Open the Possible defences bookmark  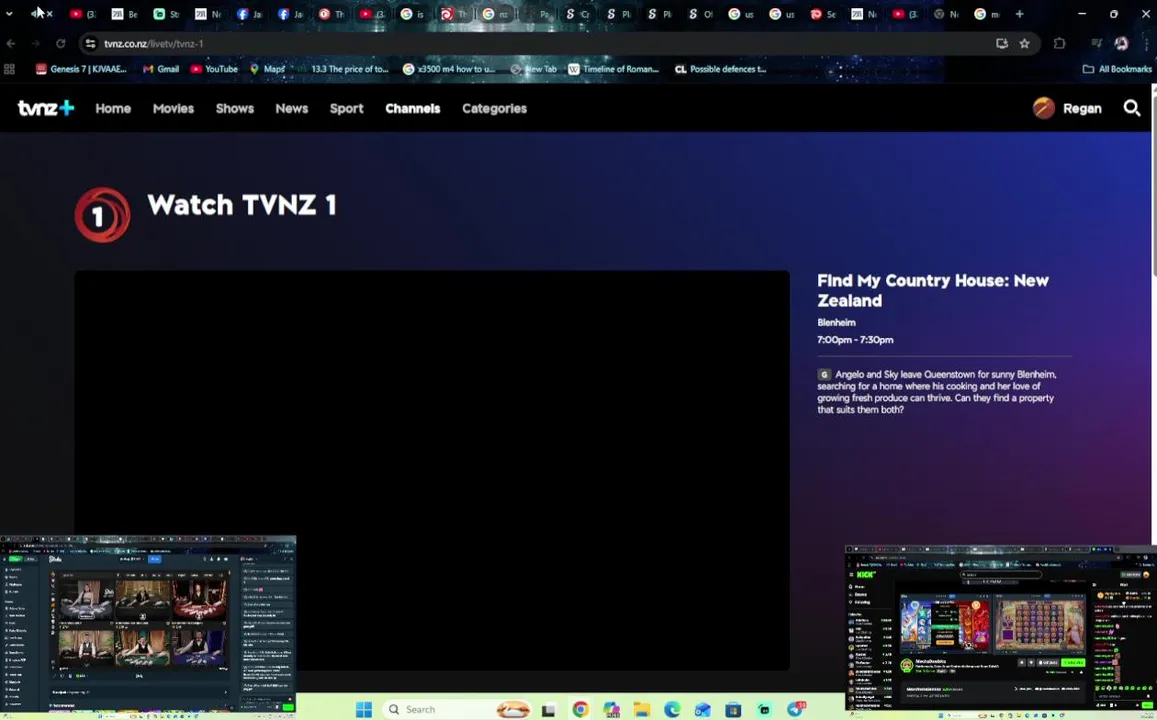(x=720, y=69)
